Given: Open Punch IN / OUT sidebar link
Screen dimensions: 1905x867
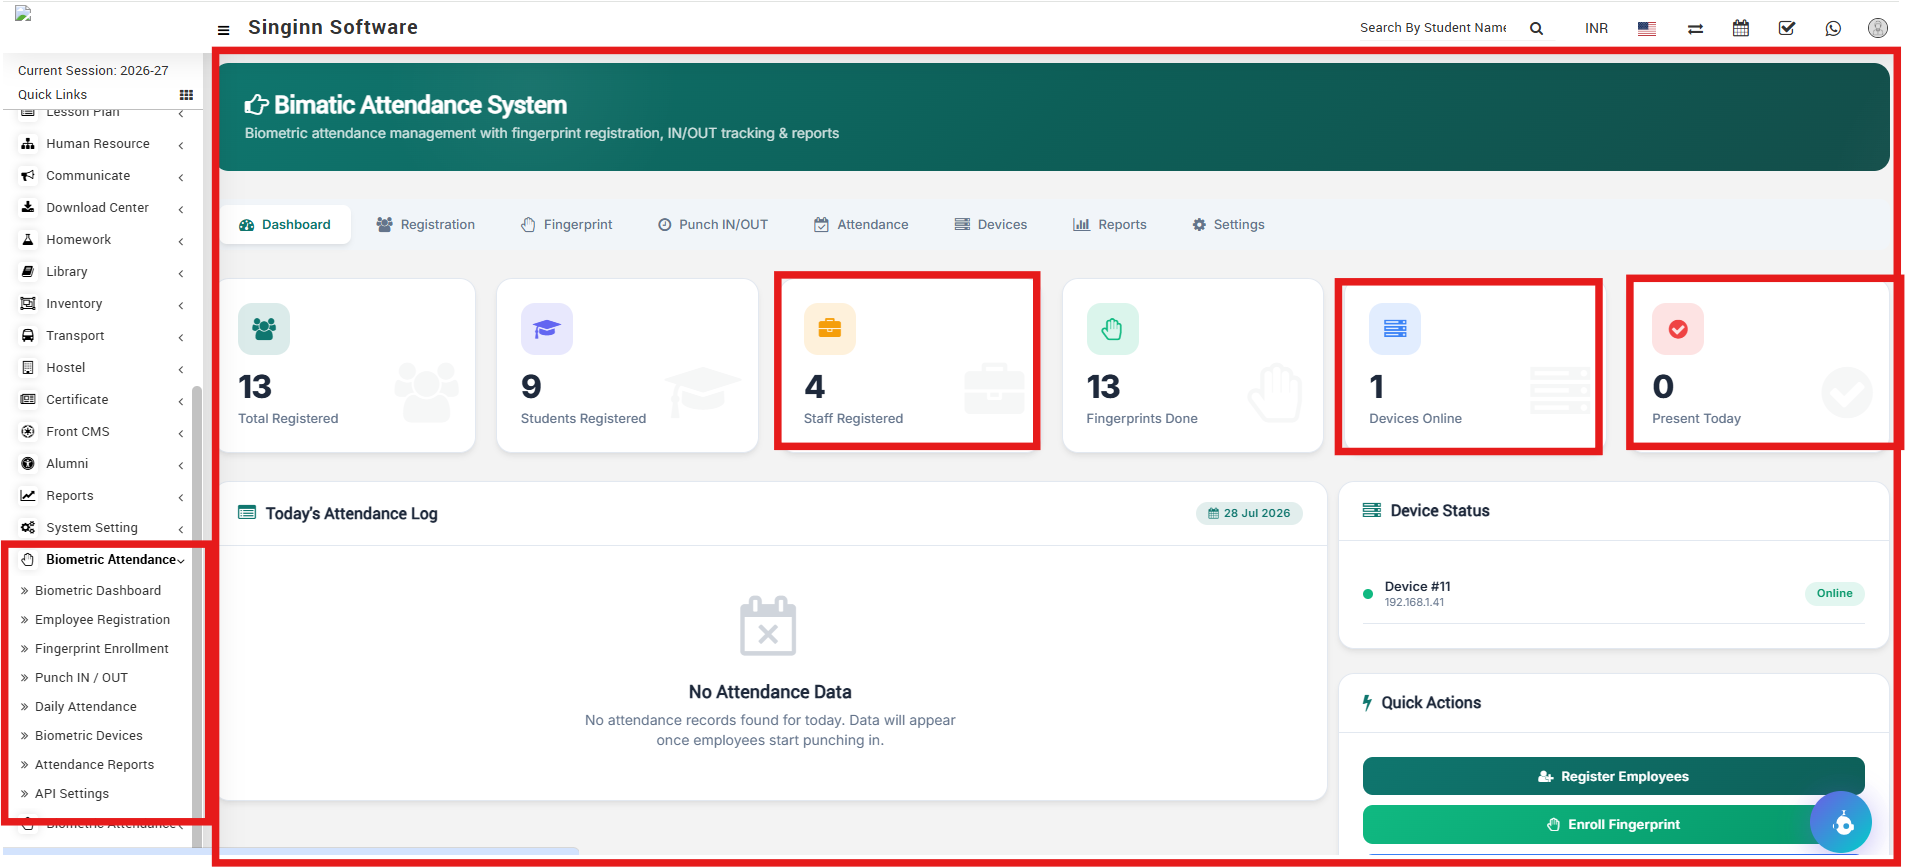Looking at the screenshot, I should [x=81, y=678].
